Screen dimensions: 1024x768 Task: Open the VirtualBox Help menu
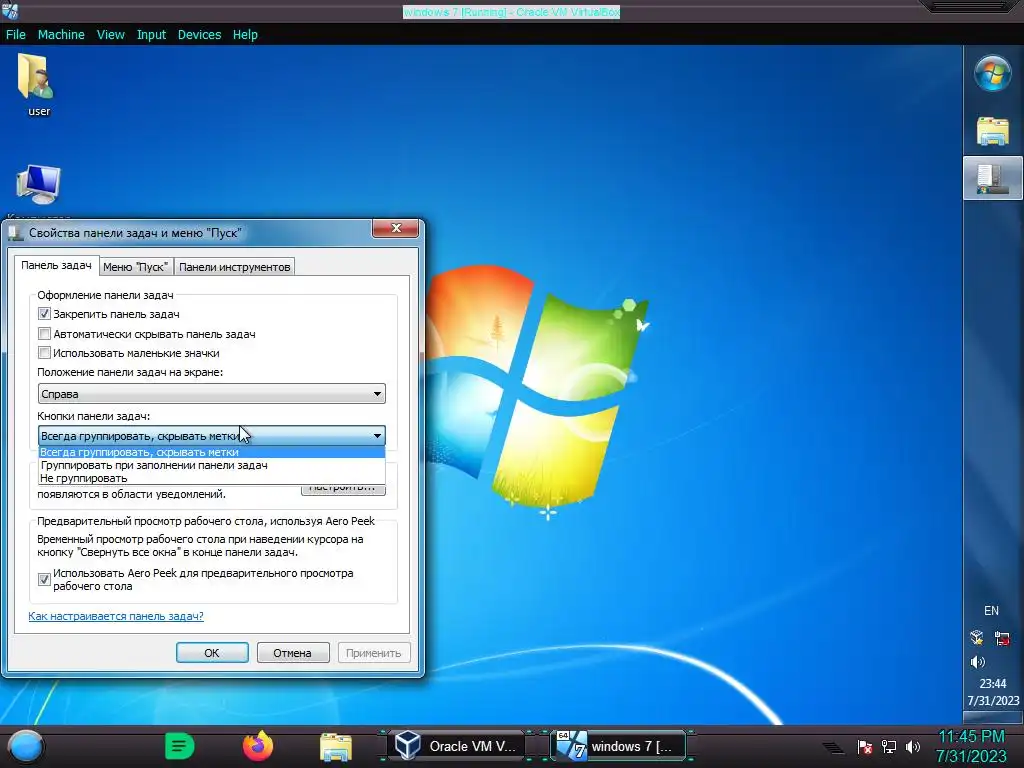tap(245, 35)
